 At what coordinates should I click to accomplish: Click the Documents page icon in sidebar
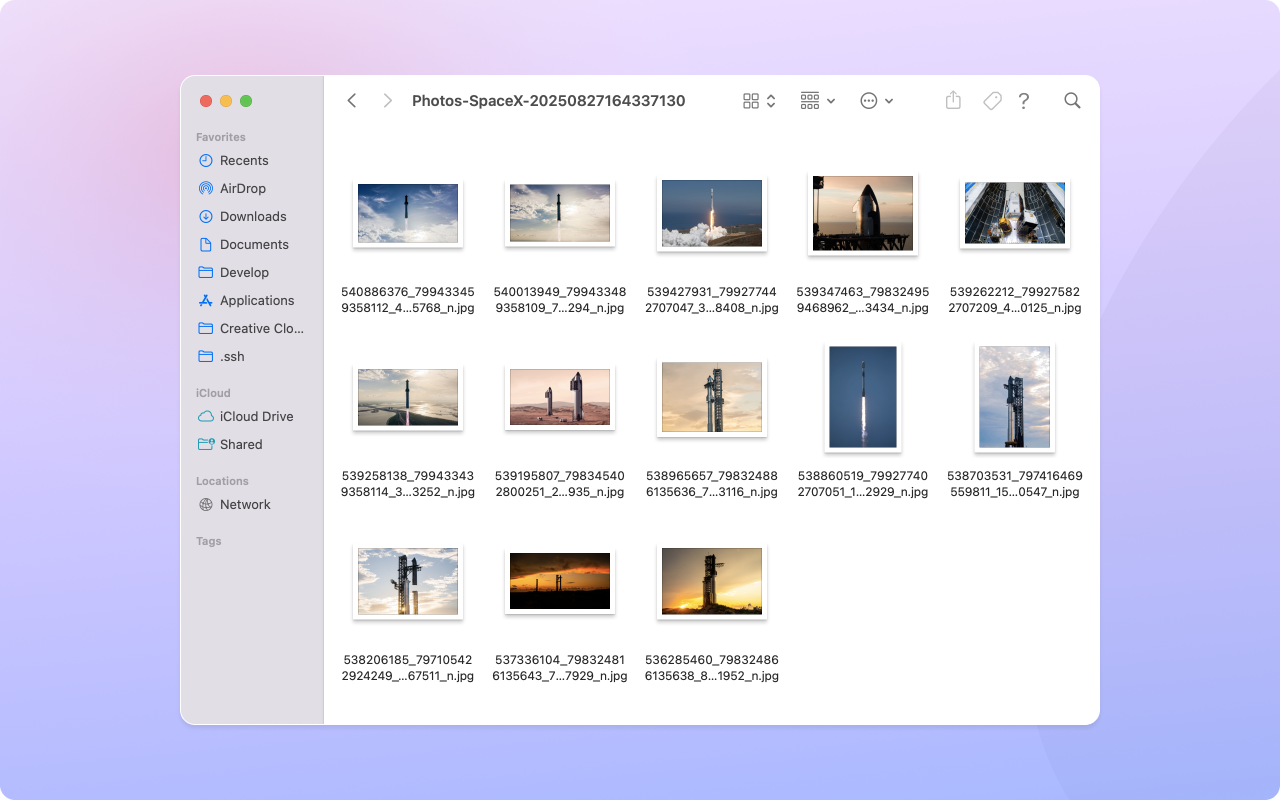[206, 244]
